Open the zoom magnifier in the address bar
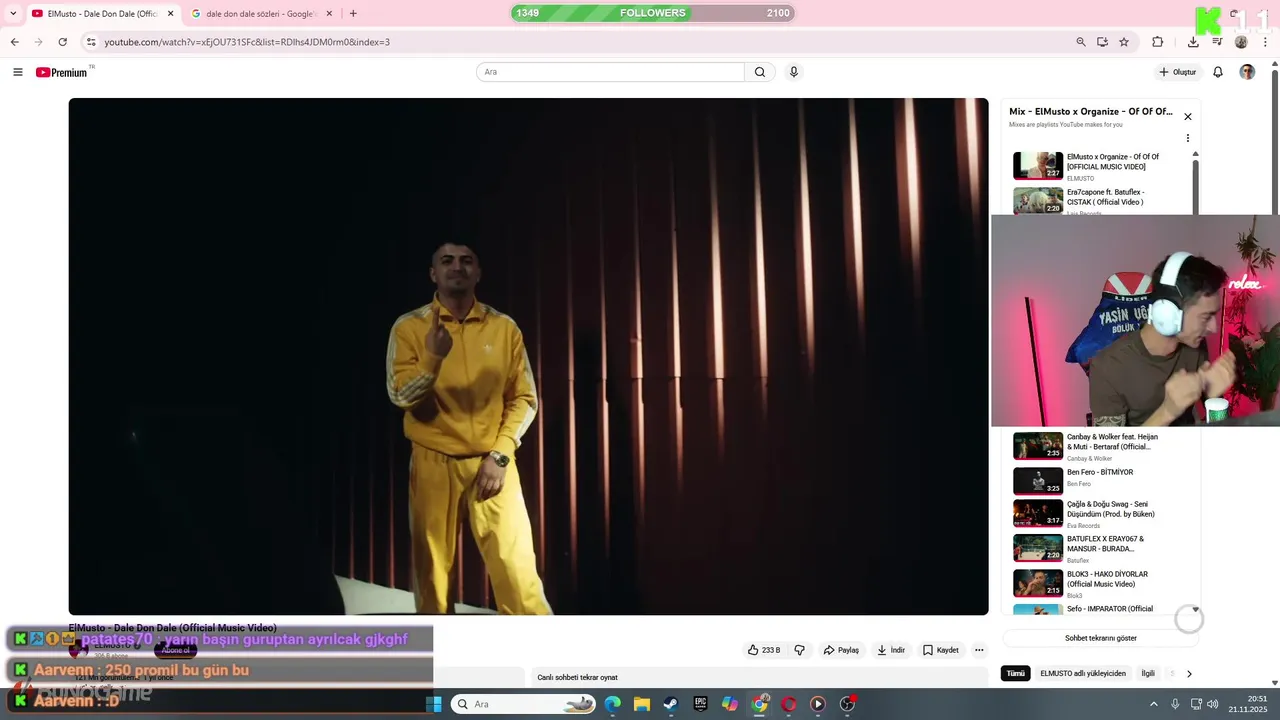The image size is (1280, 720). [1081, 42]
